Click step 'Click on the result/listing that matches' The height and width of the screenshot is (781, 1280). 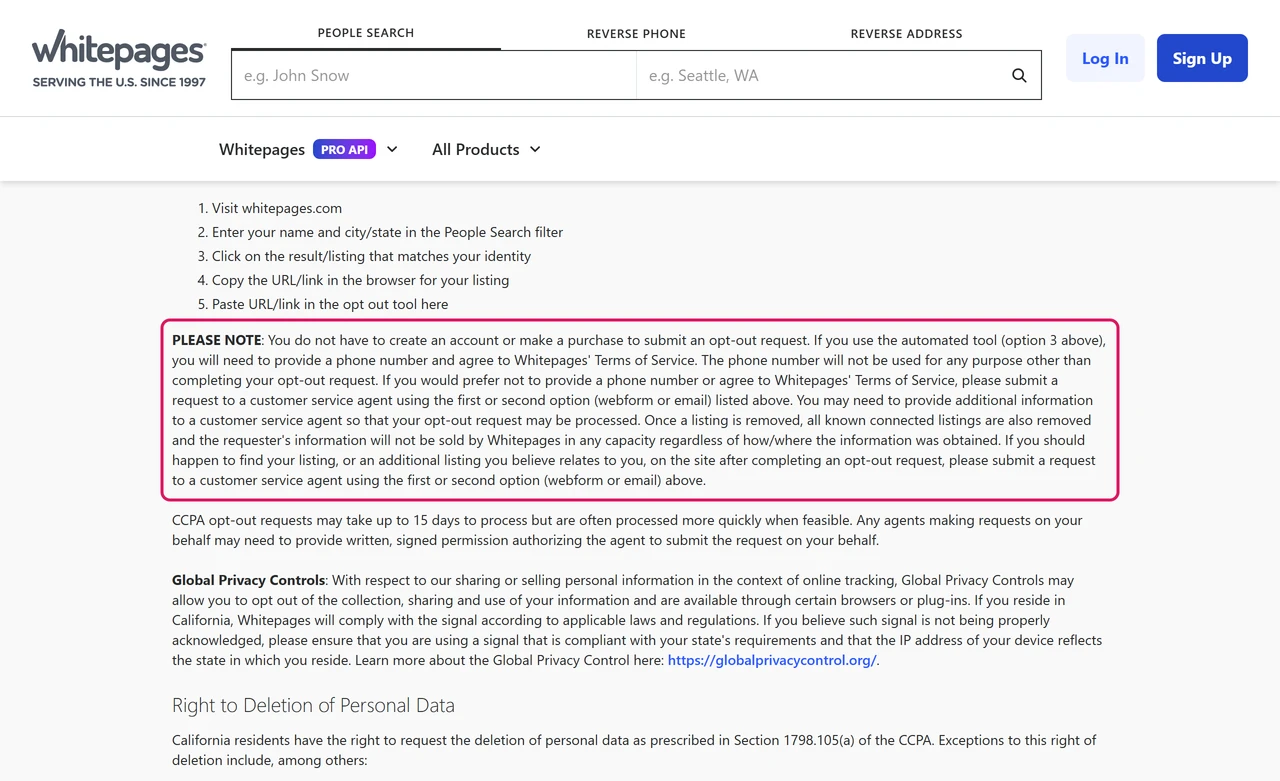pyautogui.click(x=371, y=256)
